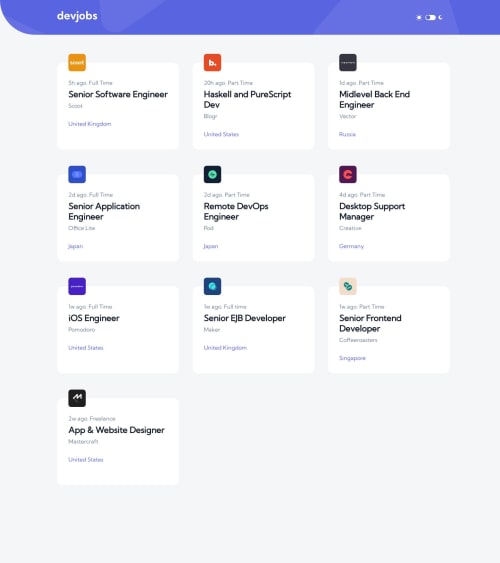
Task: Click 'Singapore' on Coffeeroasters card
Action: coord(352,358)
